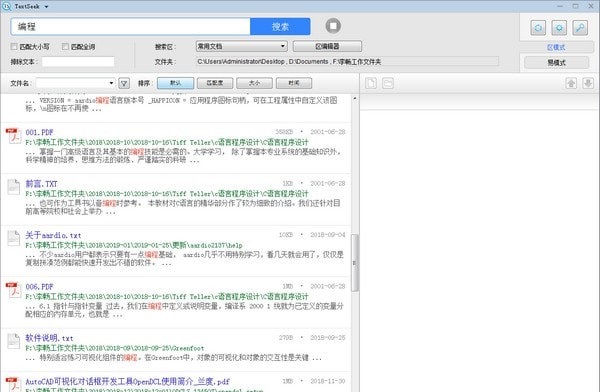Click the blue 搜索 button
Screen dimensions: 600x392
[x=280, y=26]
